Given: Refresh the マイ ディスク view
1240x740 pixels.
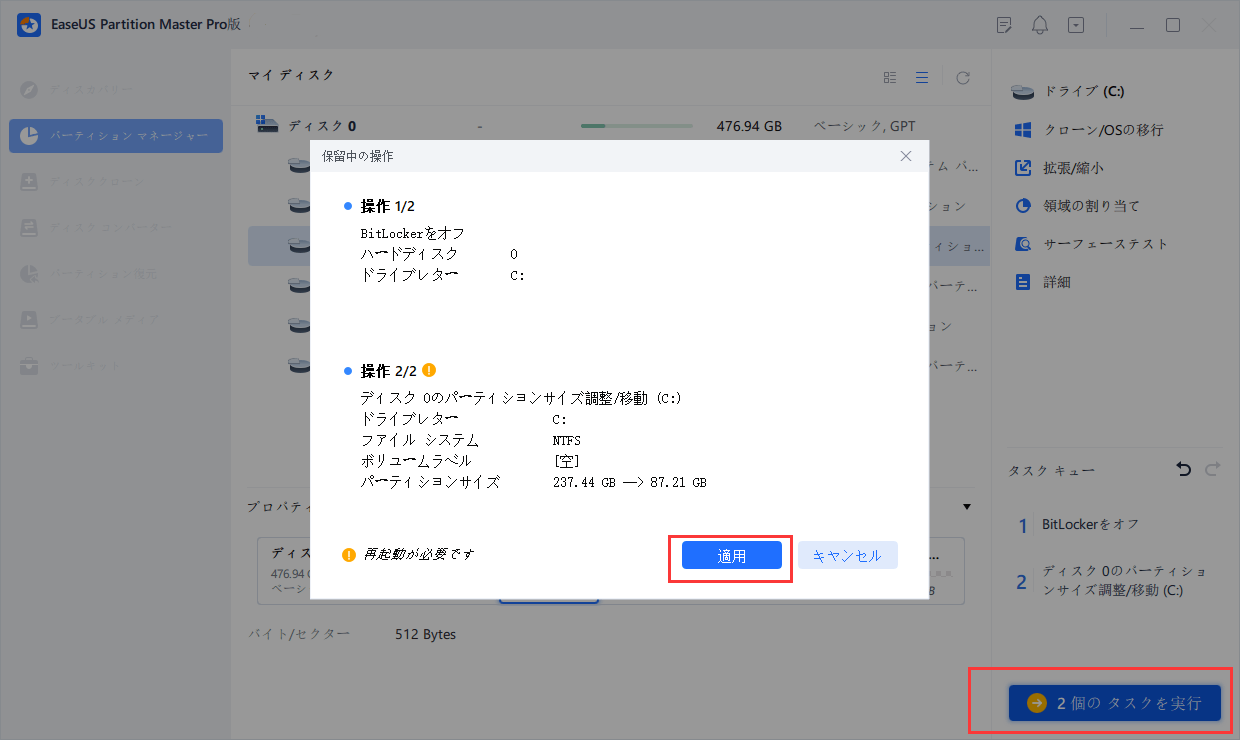Looking at the screenshot, I should tap(962, 76).
